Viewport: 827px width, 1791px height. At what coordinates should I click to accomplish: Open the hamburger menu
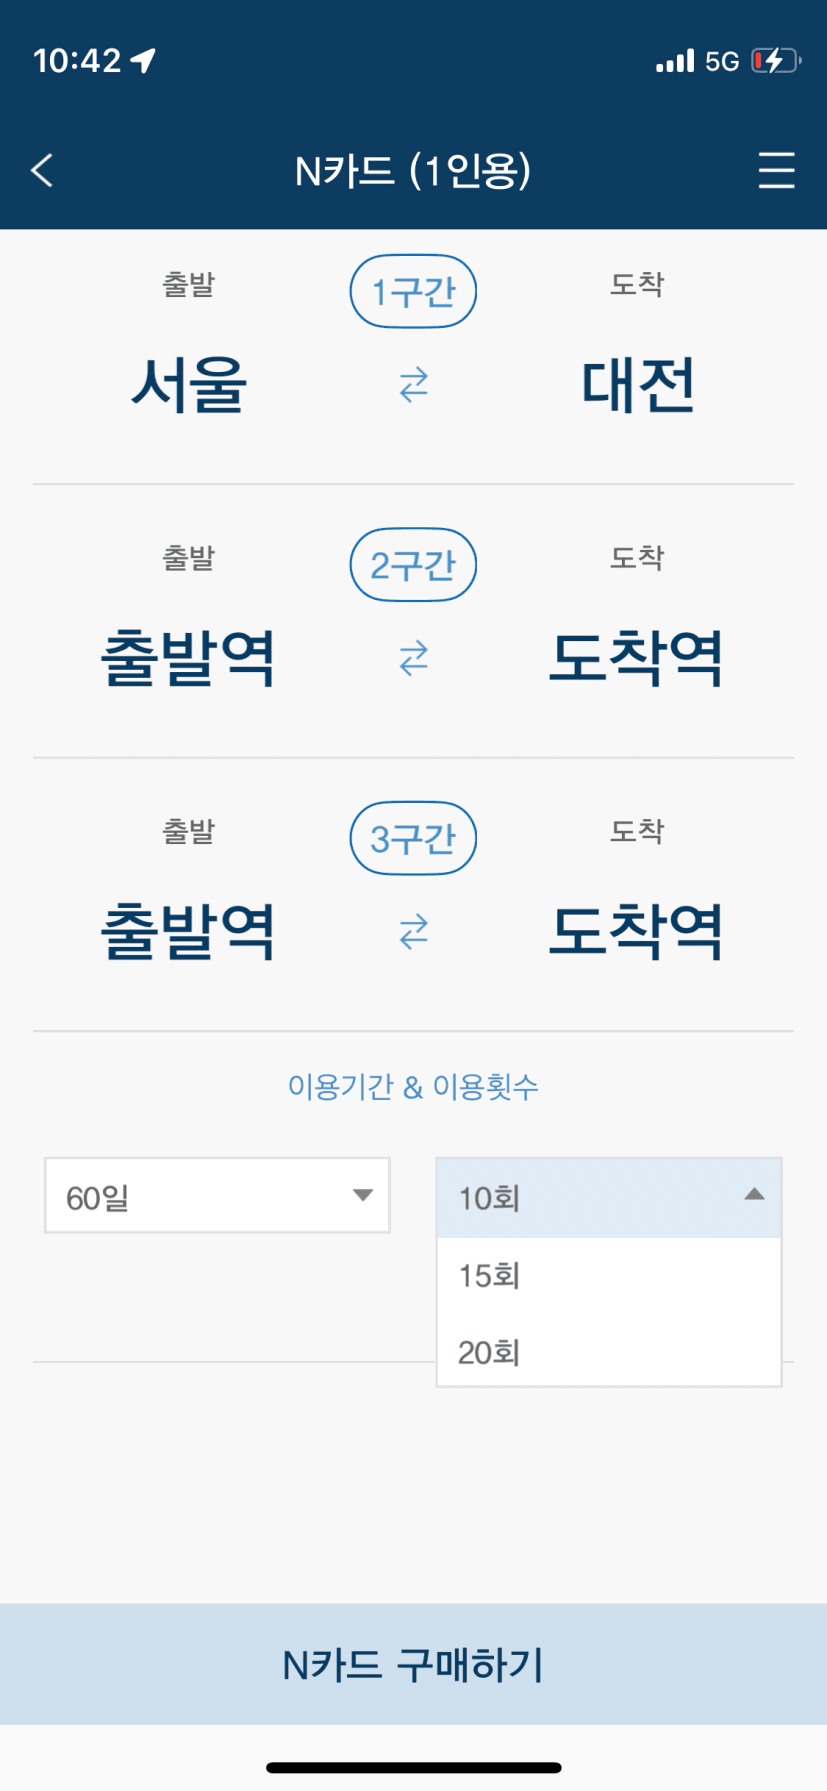click(x=776, y=170)
